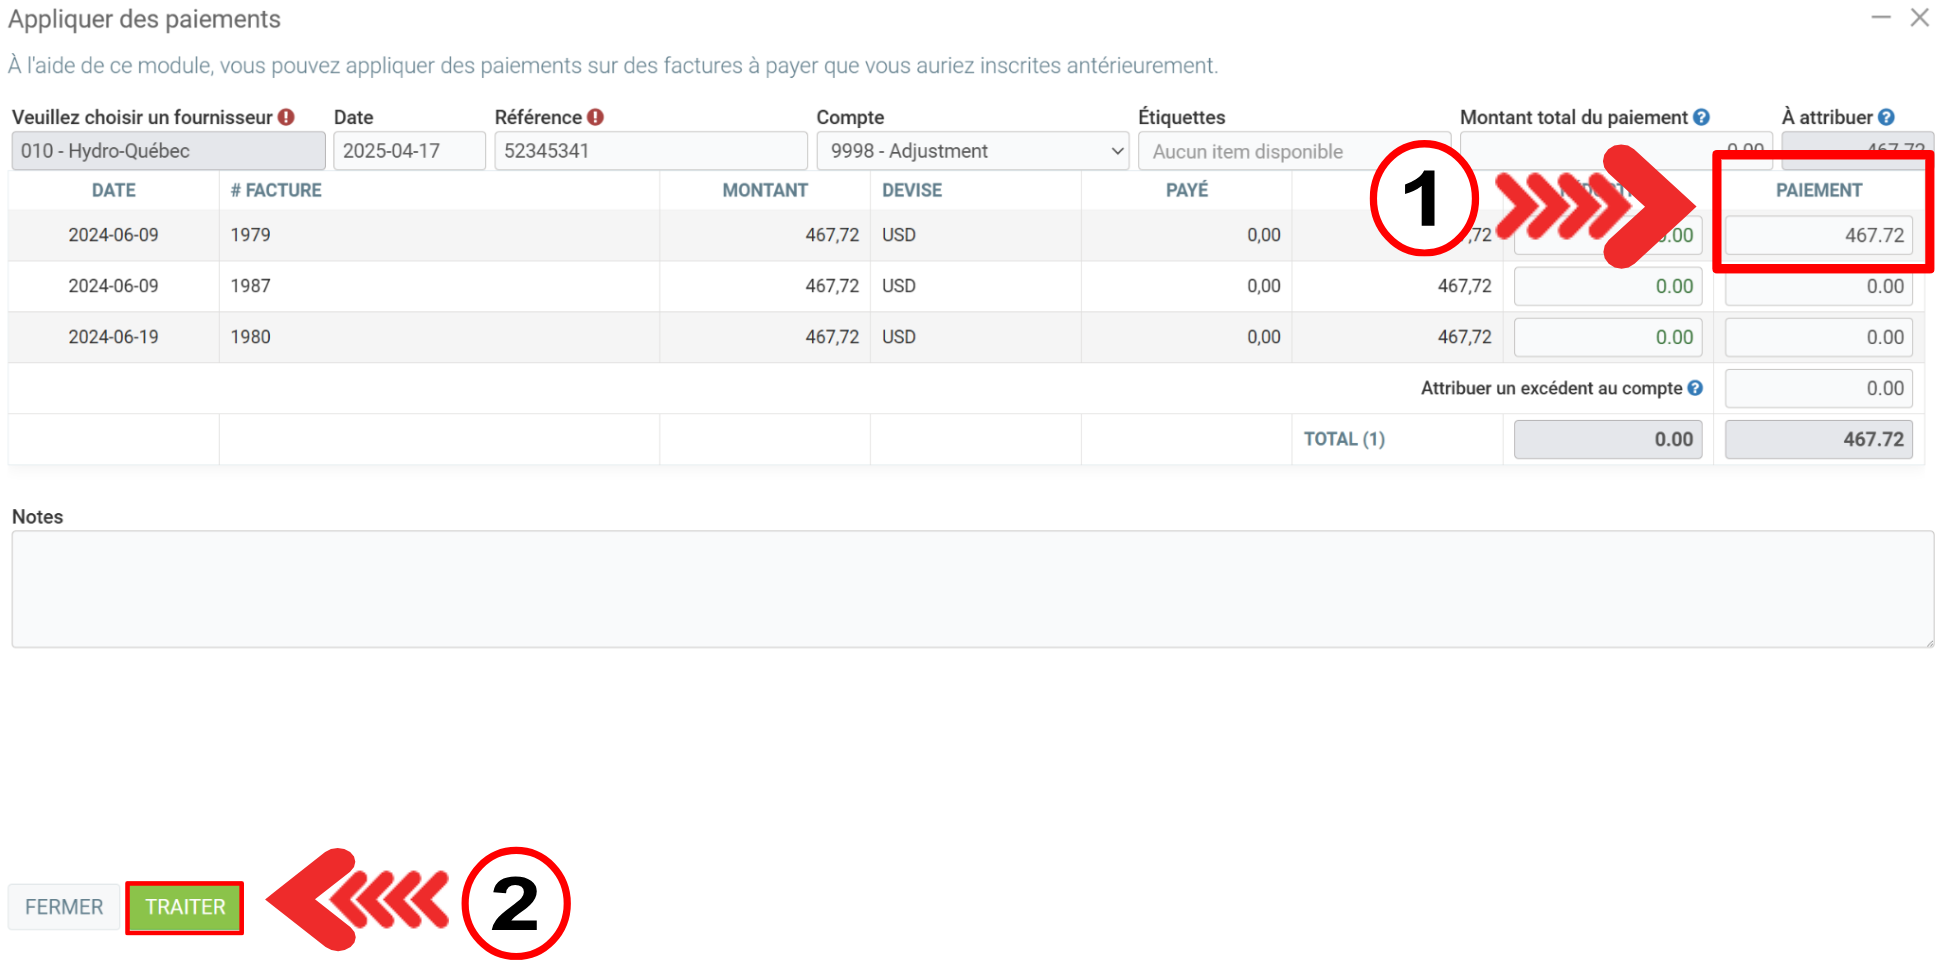
Task: Click inside the Notes text area
Action: (x=972, y=589)
